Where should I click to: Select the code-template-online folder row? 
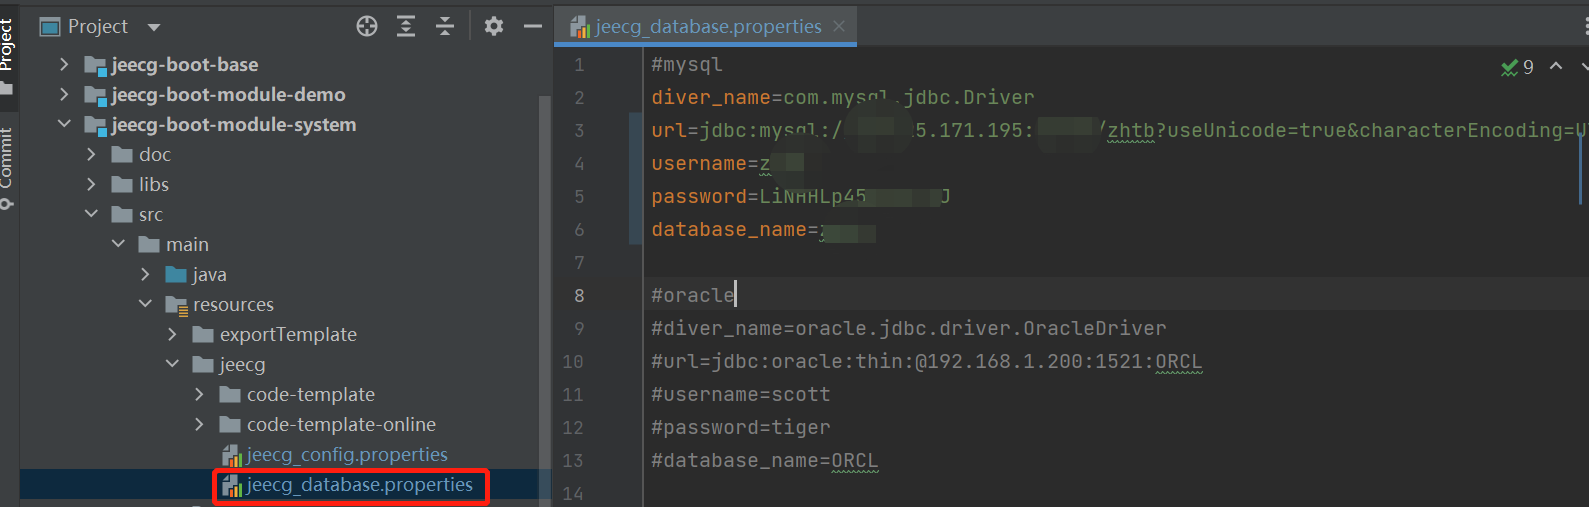pyautogui.click(x=341, y=425)
